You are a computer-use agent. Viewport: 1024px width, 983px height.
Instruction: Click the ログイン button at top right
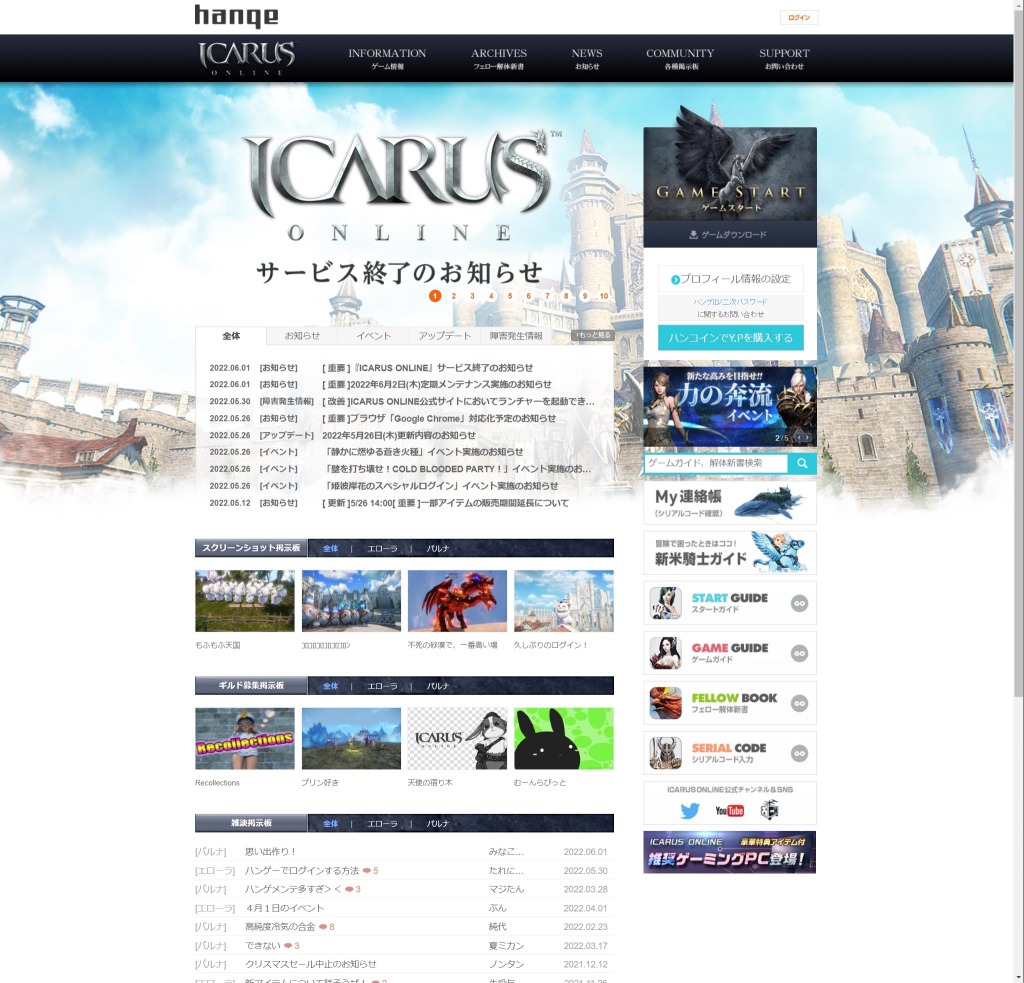point(799,18)
